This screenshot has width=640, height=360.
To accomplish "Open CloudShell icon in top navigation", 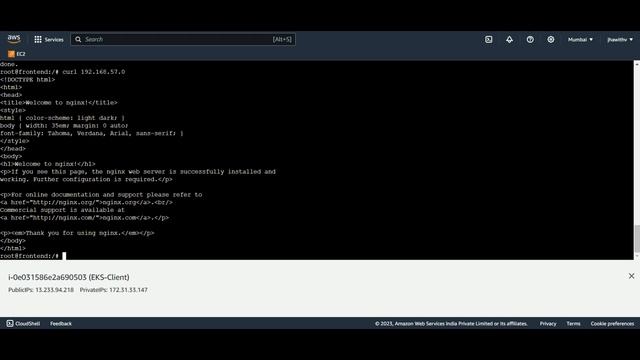I will (489, 40).
